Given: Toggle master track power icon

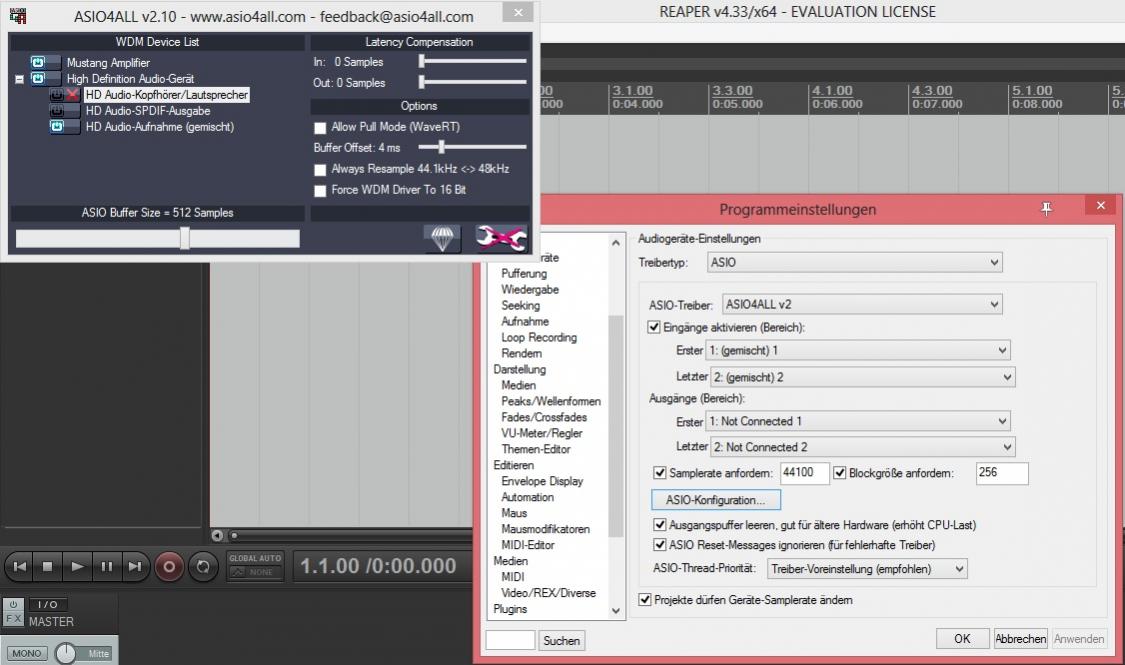Looking at the screenshot, I should click(x=13, y=605).
